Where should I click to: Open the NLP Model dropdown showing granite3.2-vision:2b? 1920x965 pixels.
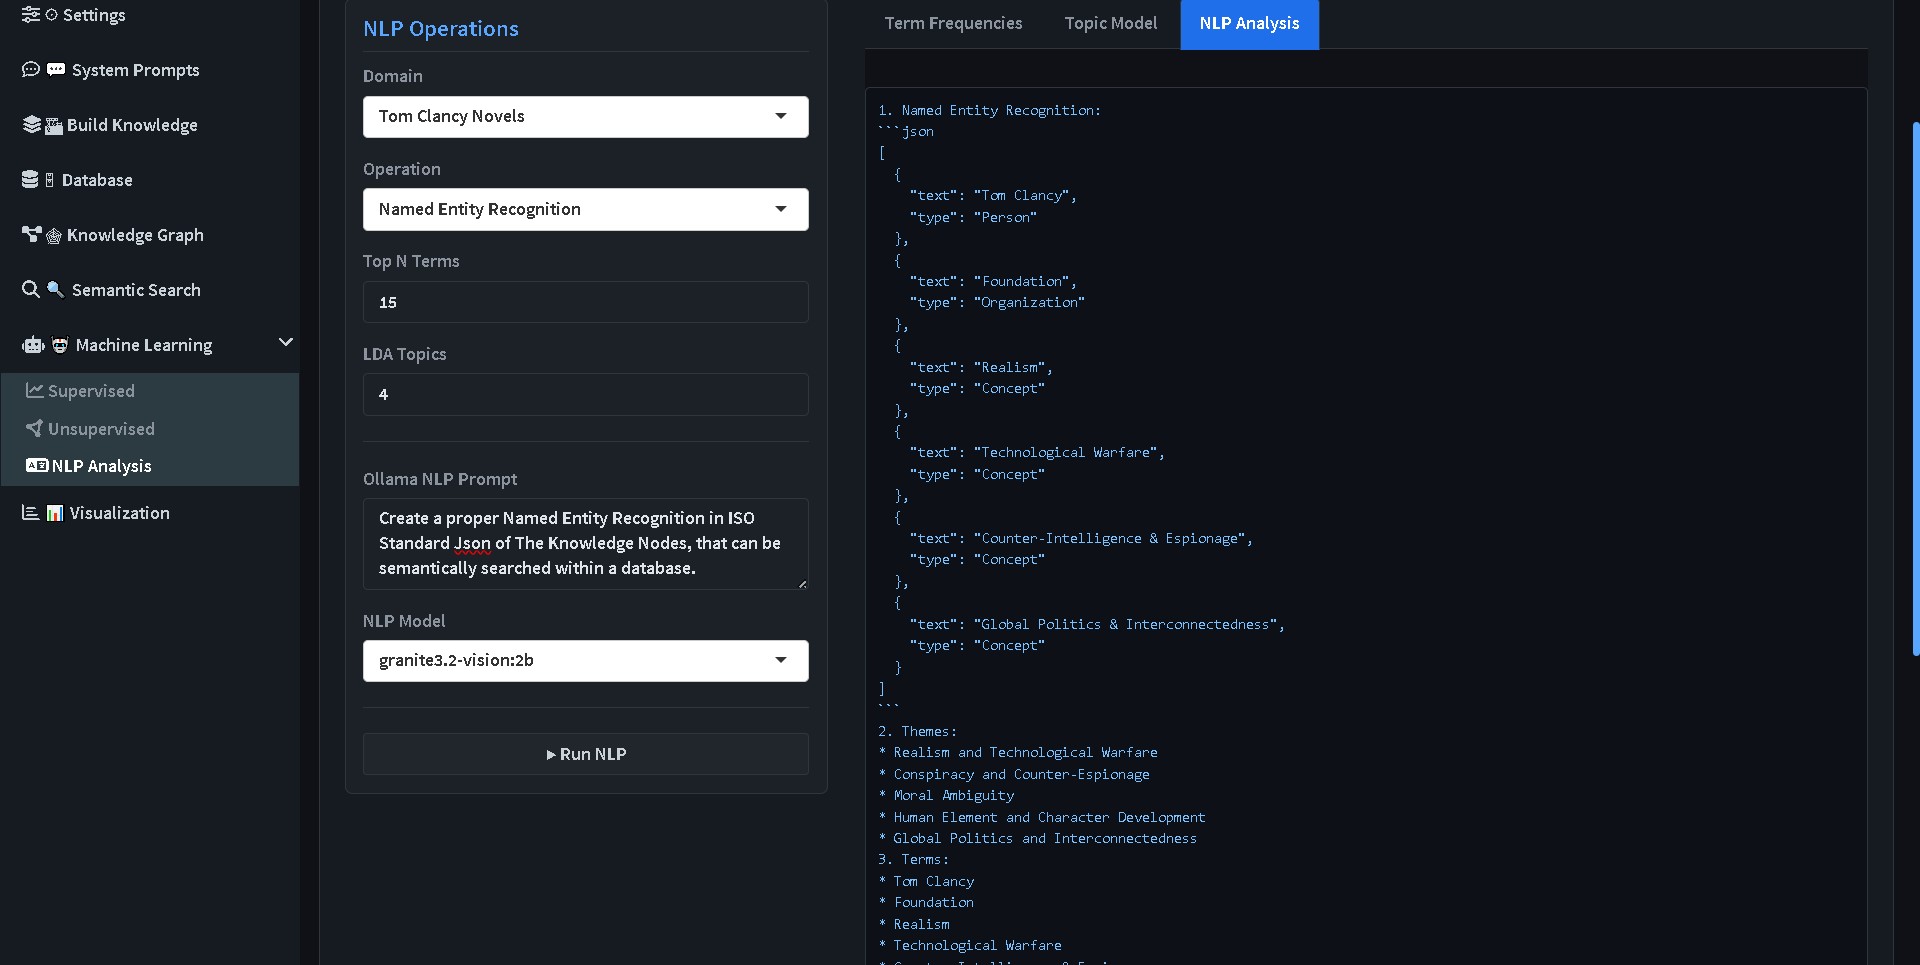click(586, 661)
